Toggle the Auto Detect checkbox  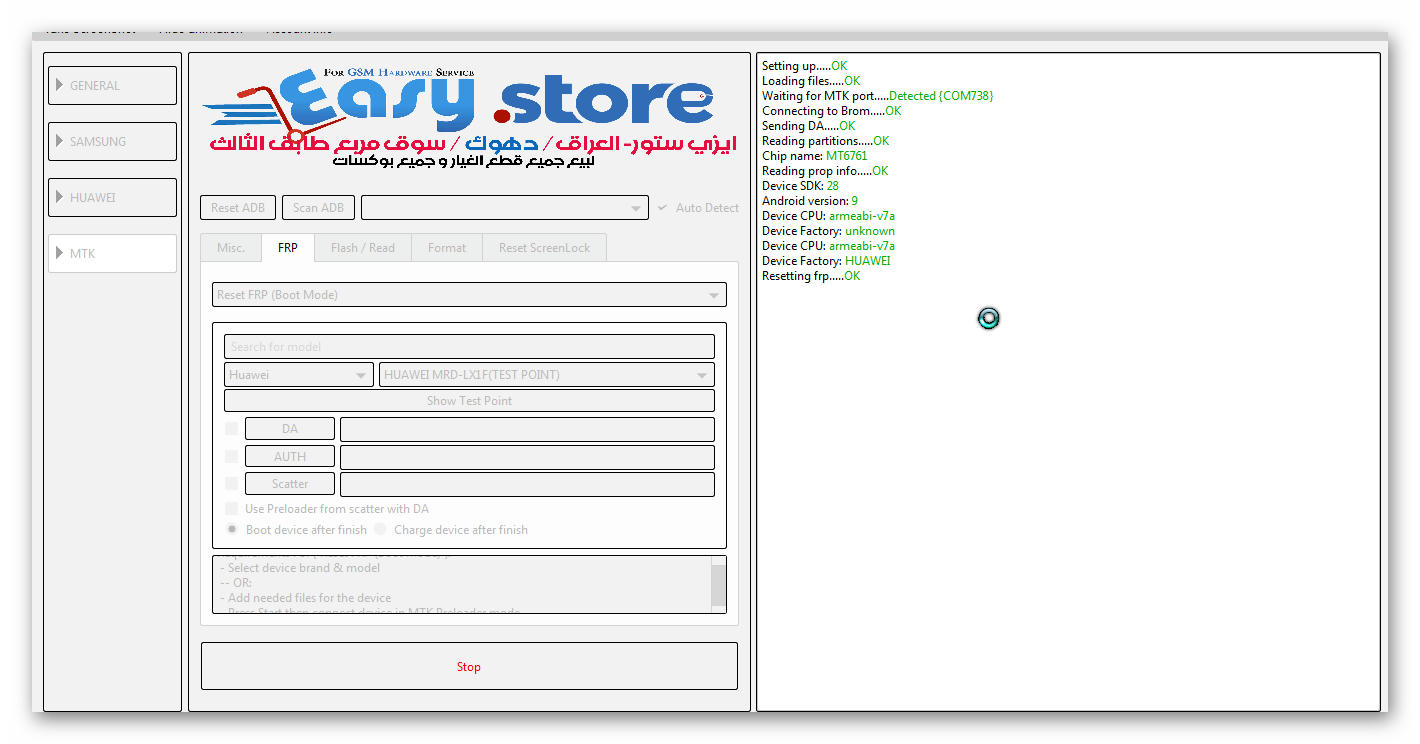click(x=697, y=208)
